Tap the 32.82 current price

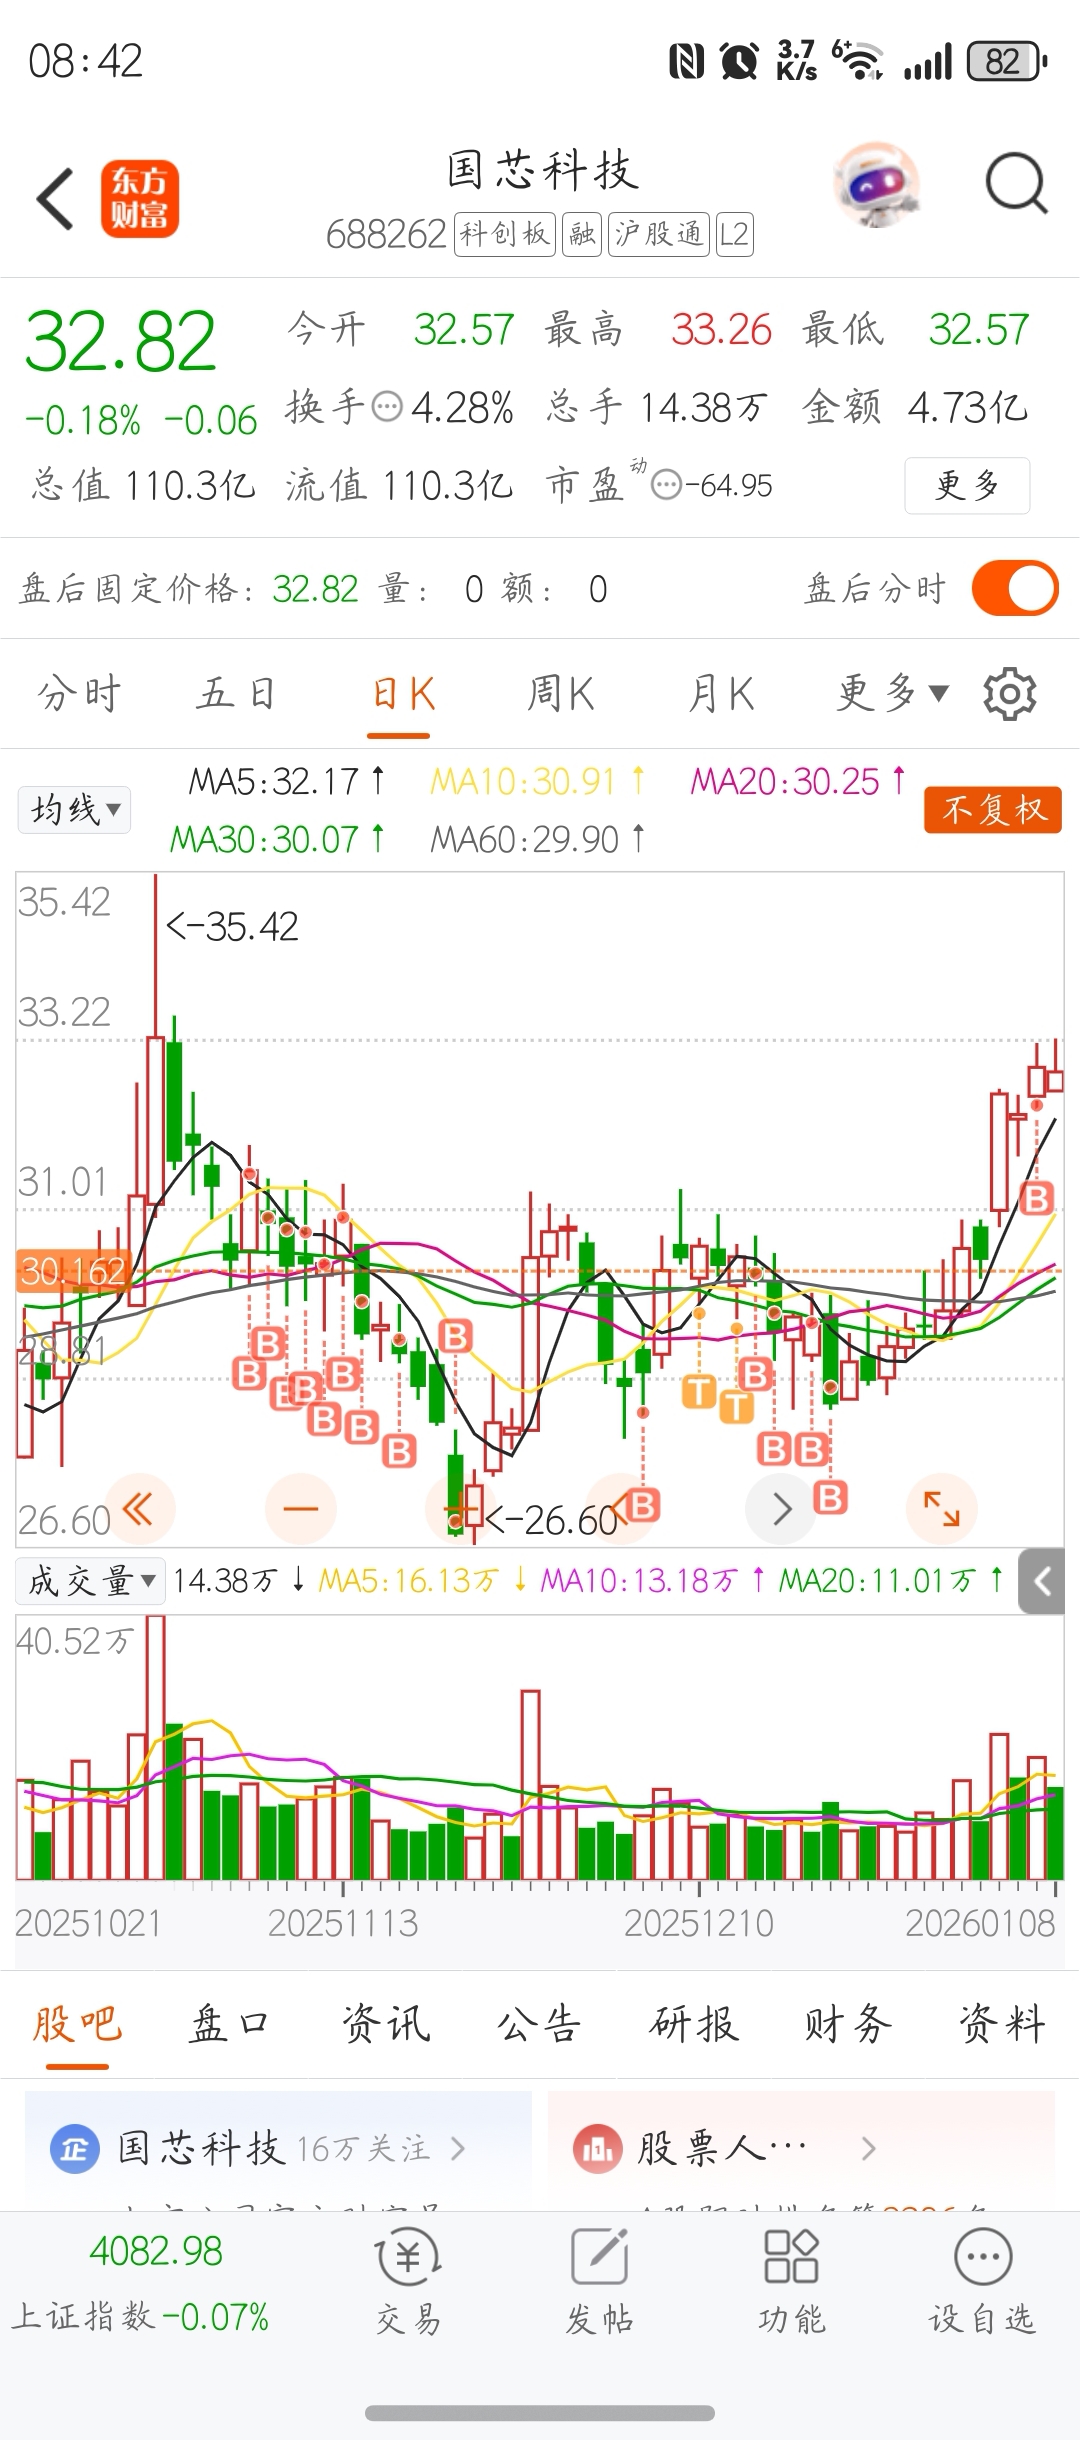[x=120, y=342]
